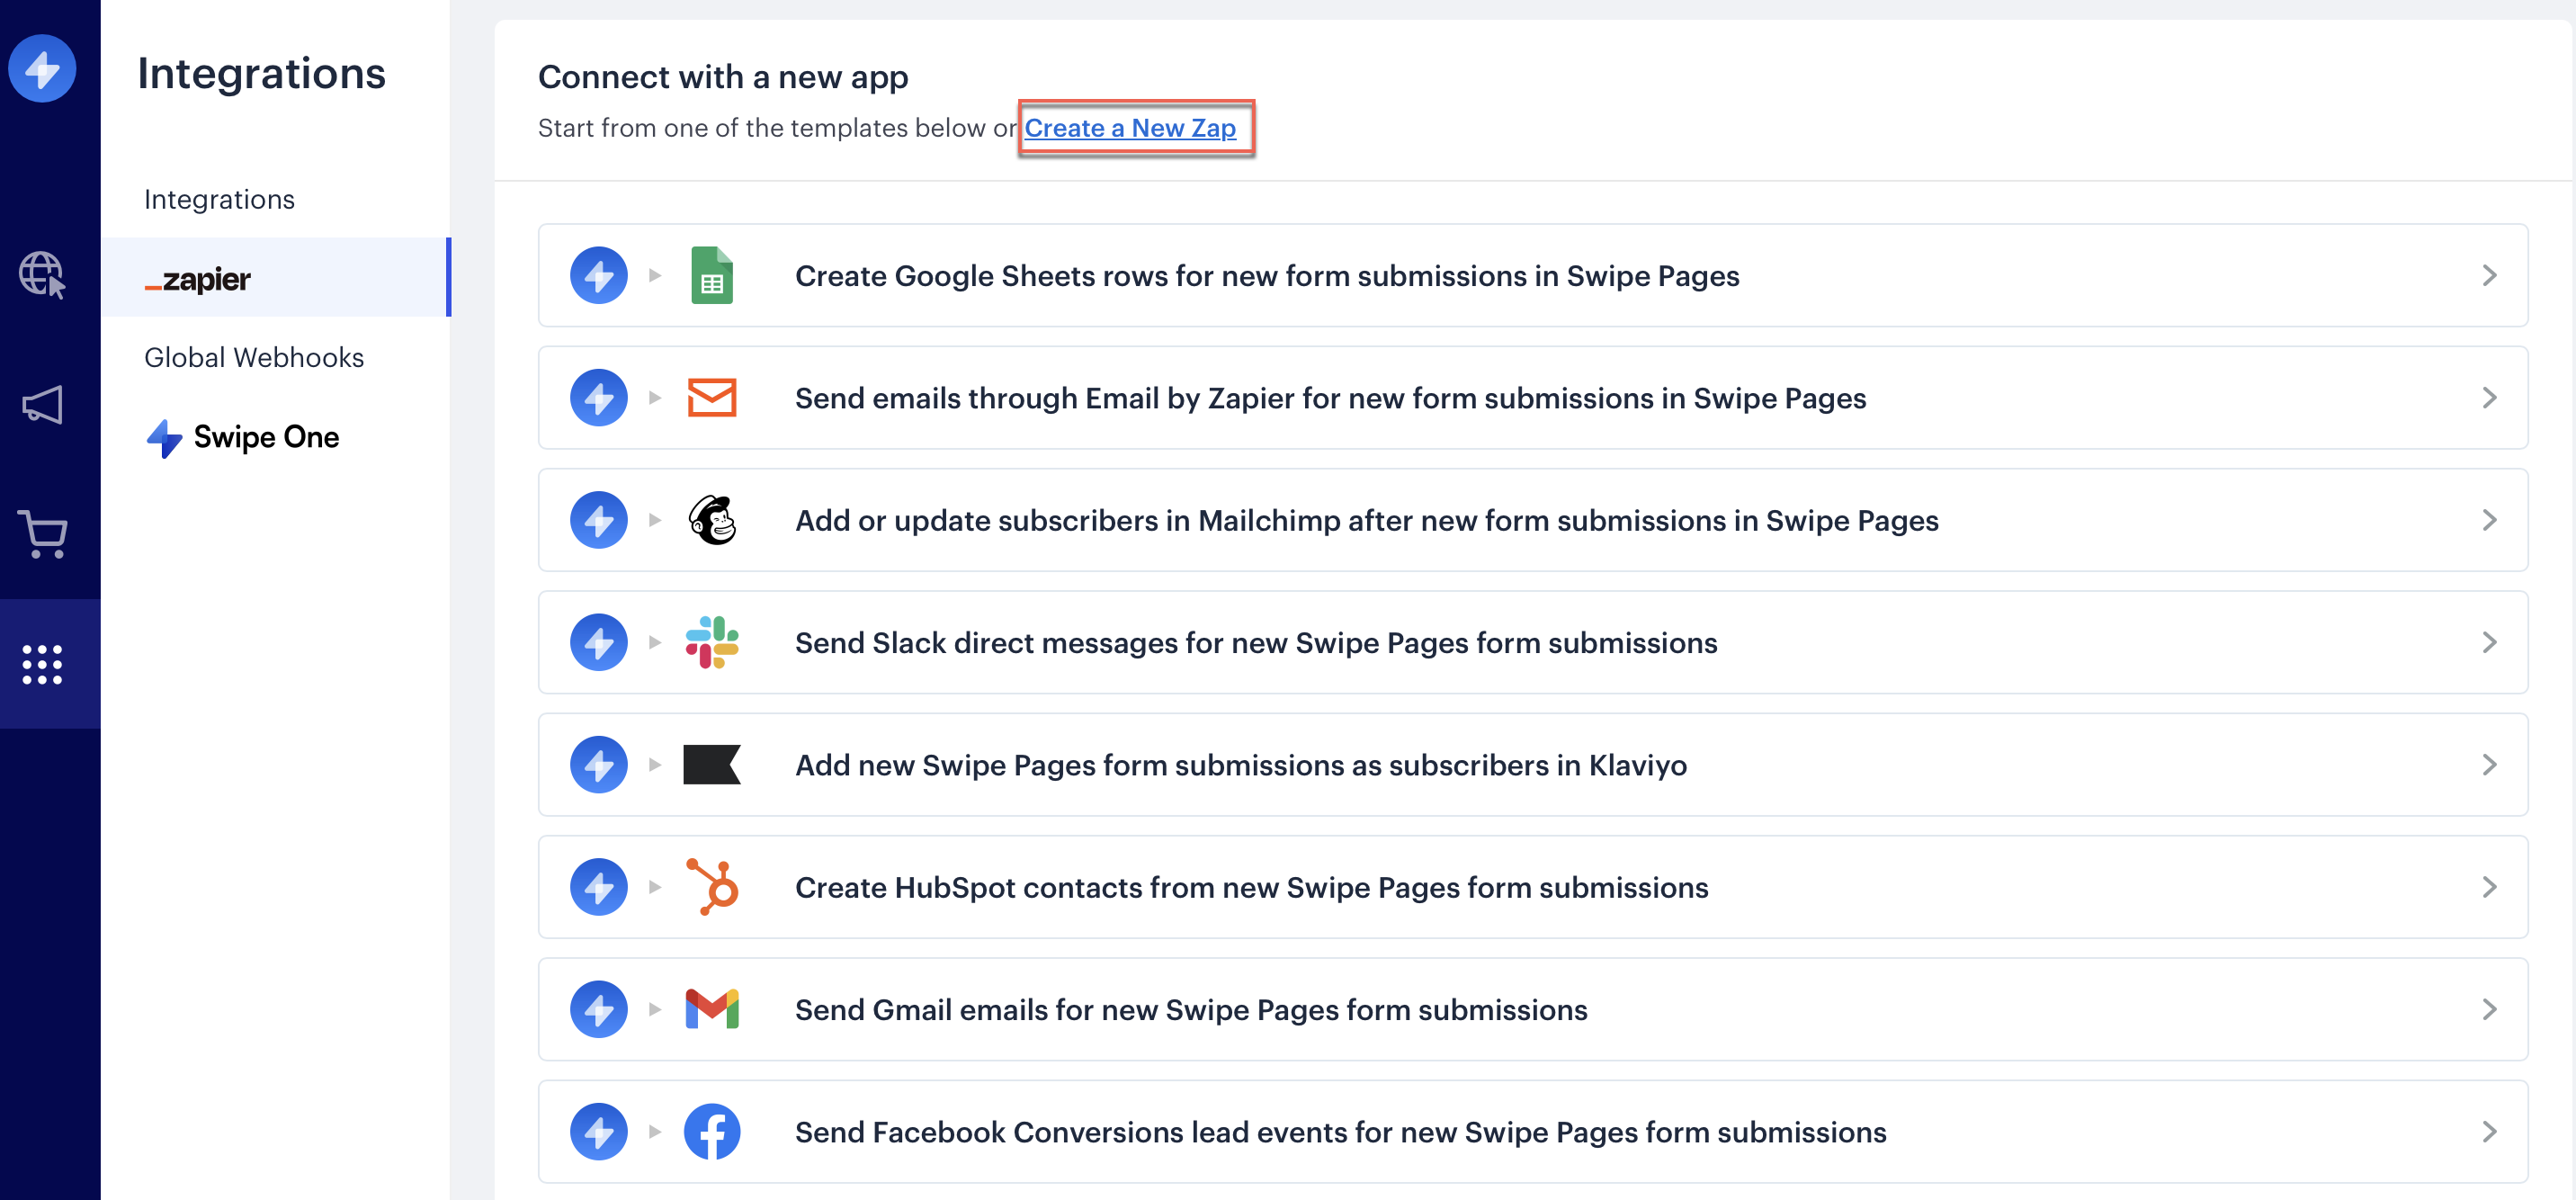Click the Google Sheets icon in first template

point(712,275)
